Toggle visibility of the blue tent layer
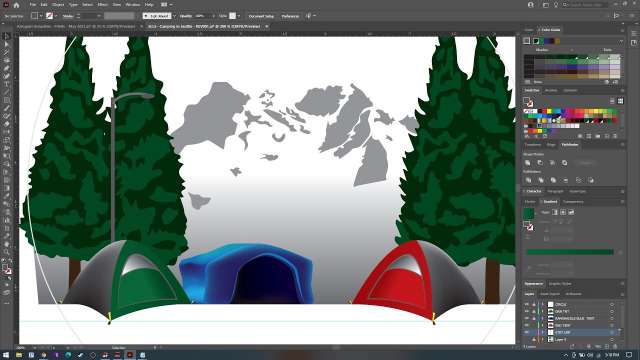 (x=527, y=318)
